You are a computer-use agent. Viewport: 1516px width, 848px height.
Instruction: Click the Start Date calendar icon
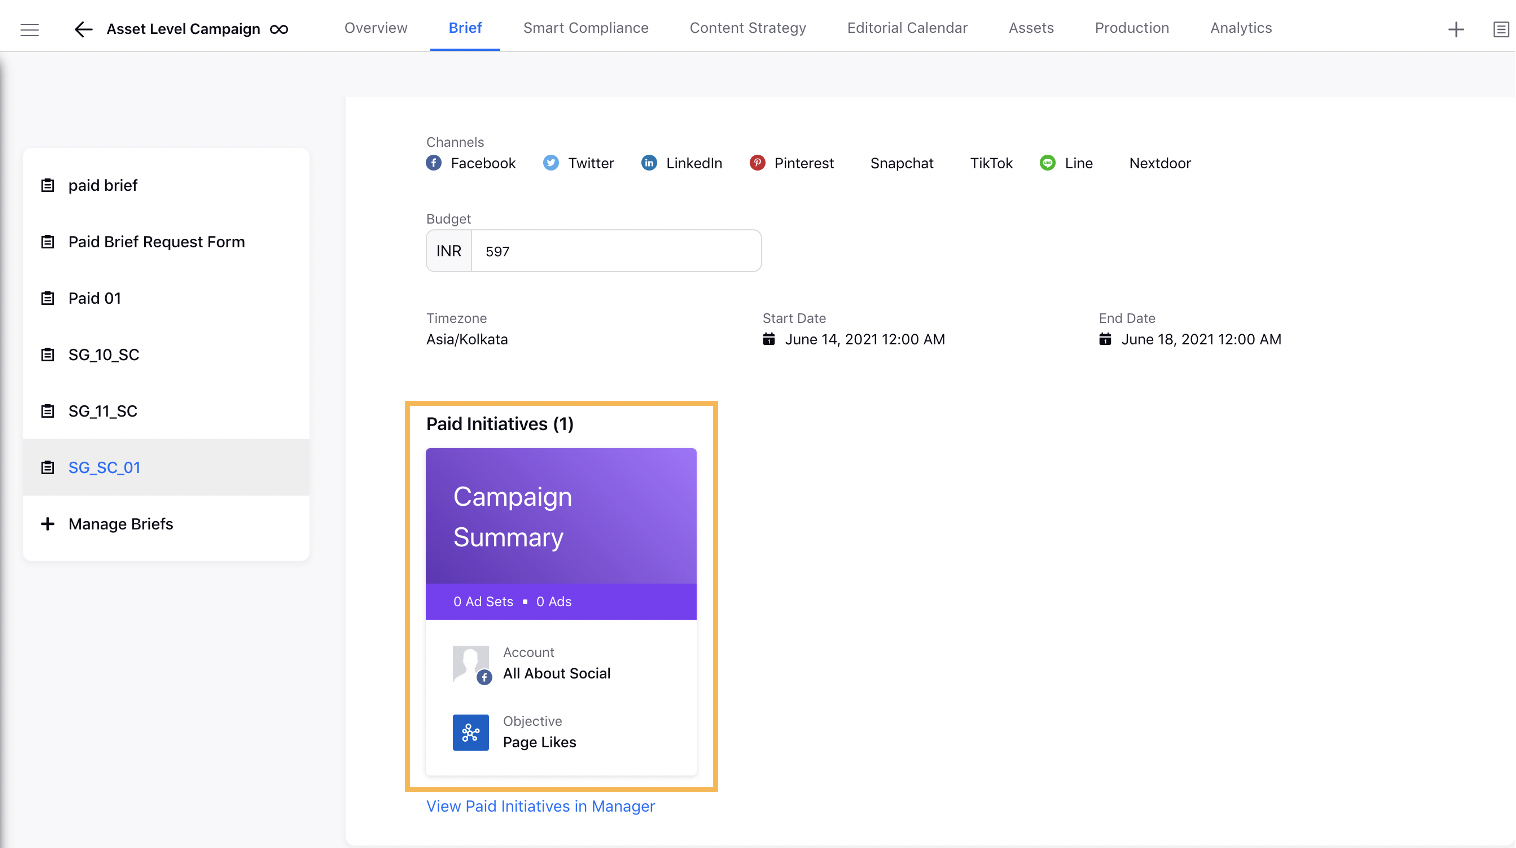tap(769, 339)
